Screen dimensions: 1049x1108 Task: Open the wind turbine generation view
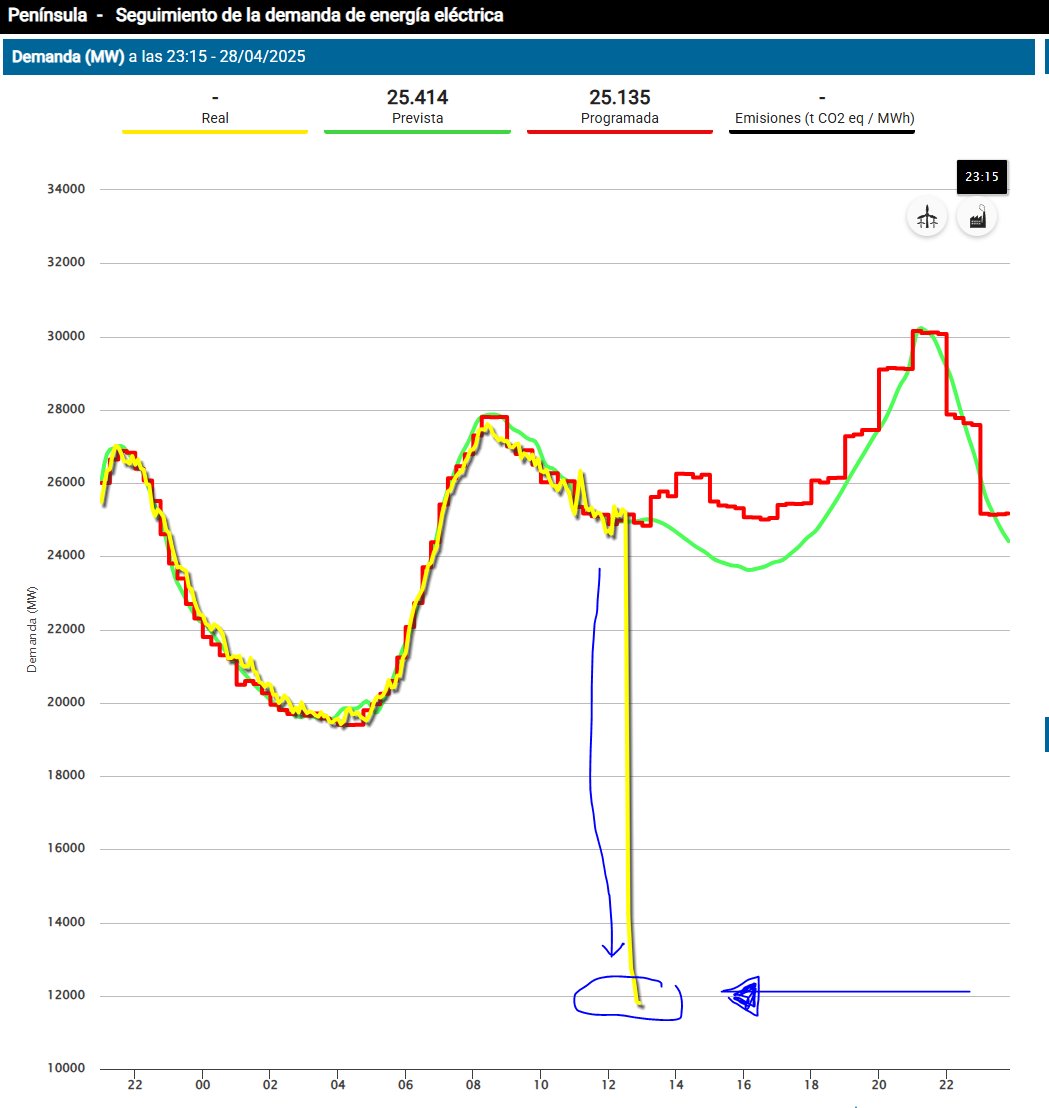coord(927,217)
